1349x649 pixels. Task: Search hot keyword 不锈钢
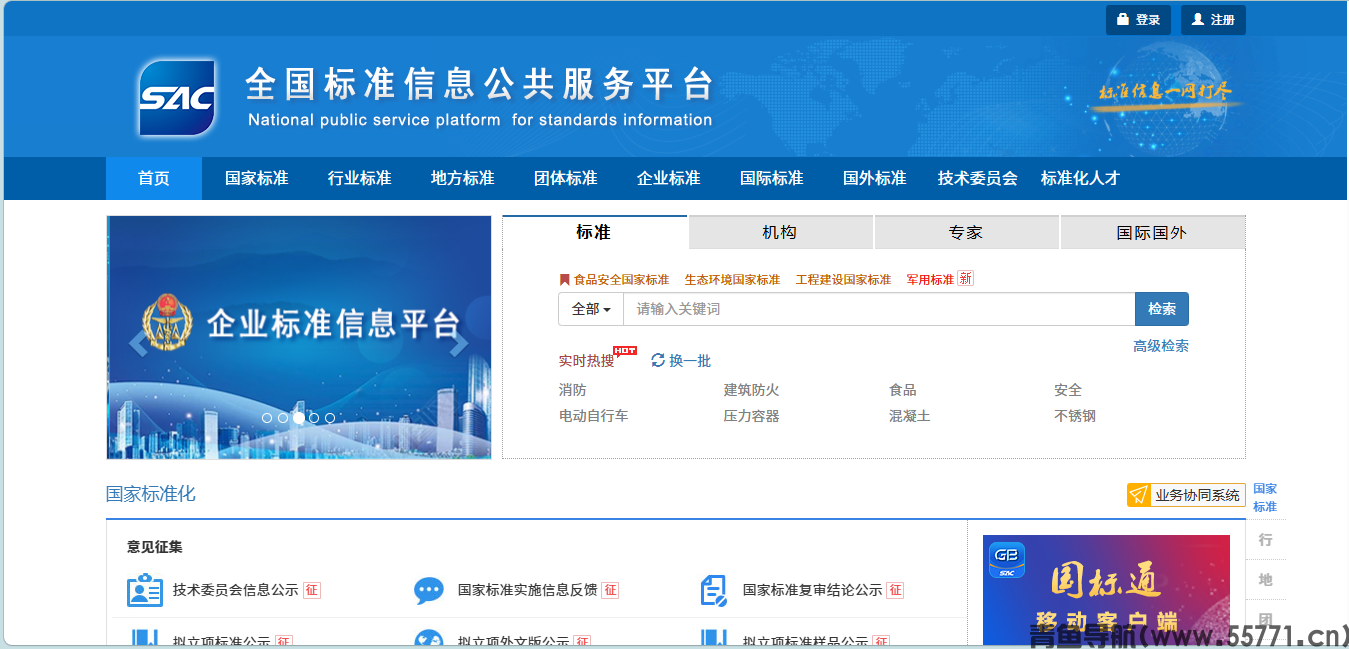pyautogui.click(x=1075, y=416)
